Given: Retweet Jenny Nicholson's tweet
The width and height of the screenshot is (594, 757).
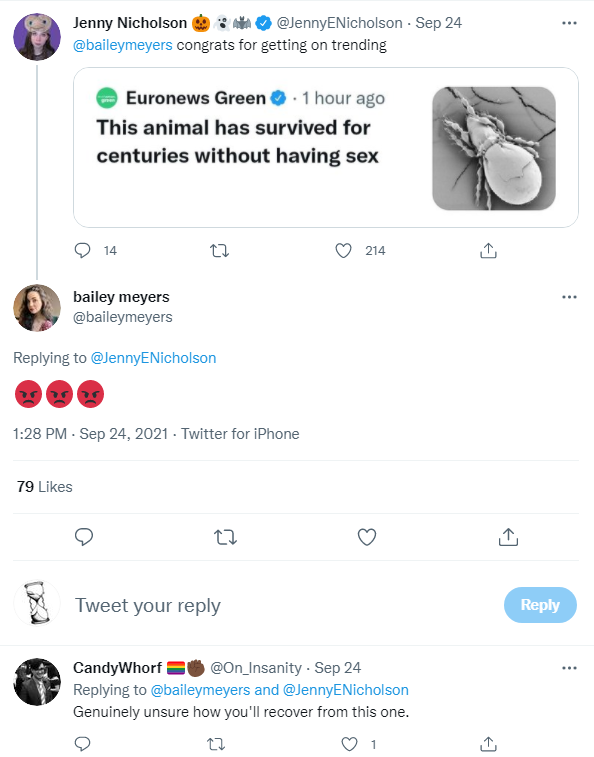Looking at the screenshot, I should tap(219, 251).
